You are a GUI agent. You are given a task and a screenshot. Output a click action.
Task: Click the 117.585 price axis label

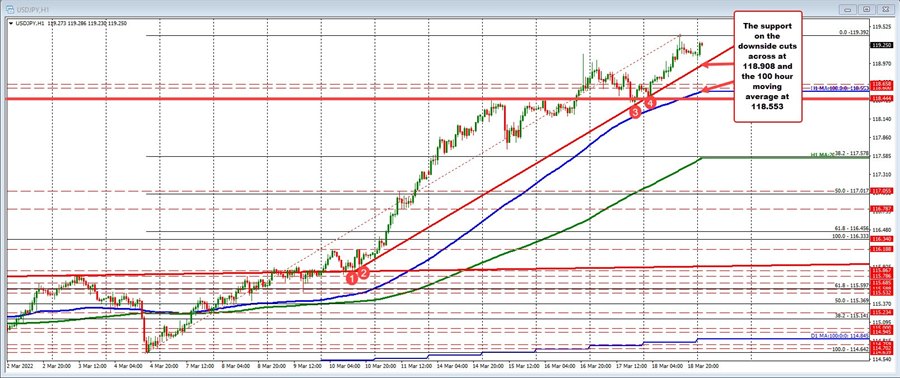882,155
